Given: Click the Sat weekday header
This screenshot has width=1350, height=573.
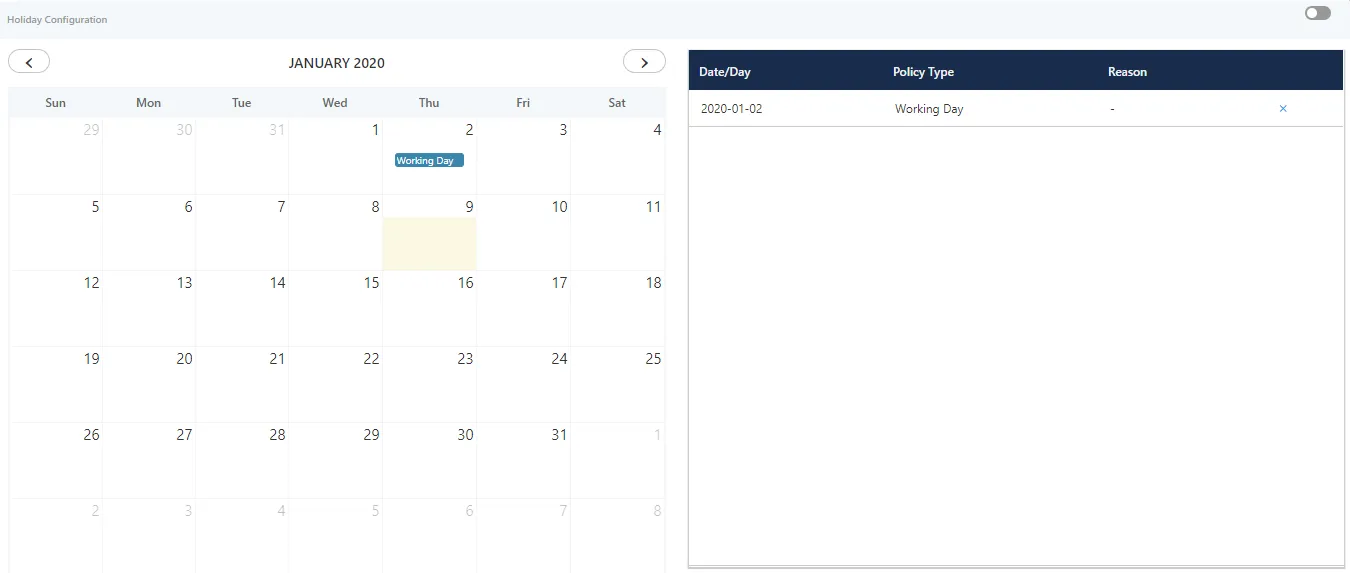Looking at the screenshot, I should [x=617, y=103].
